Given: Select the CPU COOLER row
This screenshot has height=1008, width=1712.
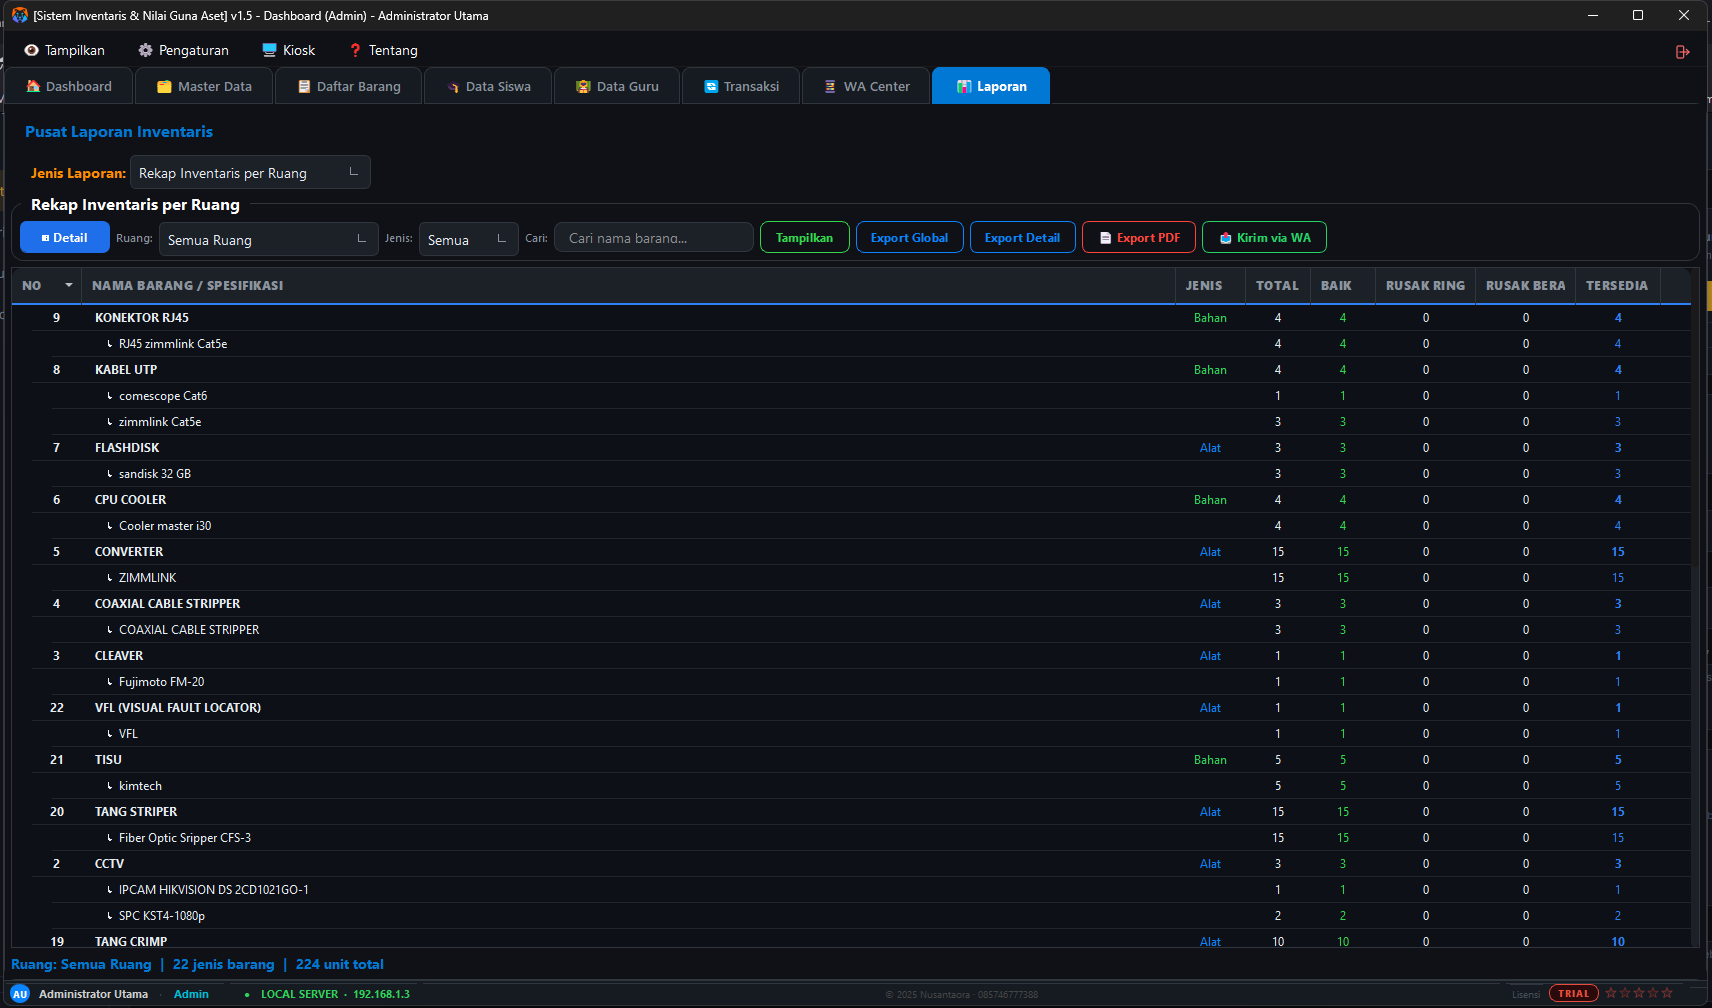Looking at the screenshot, I should tap(851, 500).
